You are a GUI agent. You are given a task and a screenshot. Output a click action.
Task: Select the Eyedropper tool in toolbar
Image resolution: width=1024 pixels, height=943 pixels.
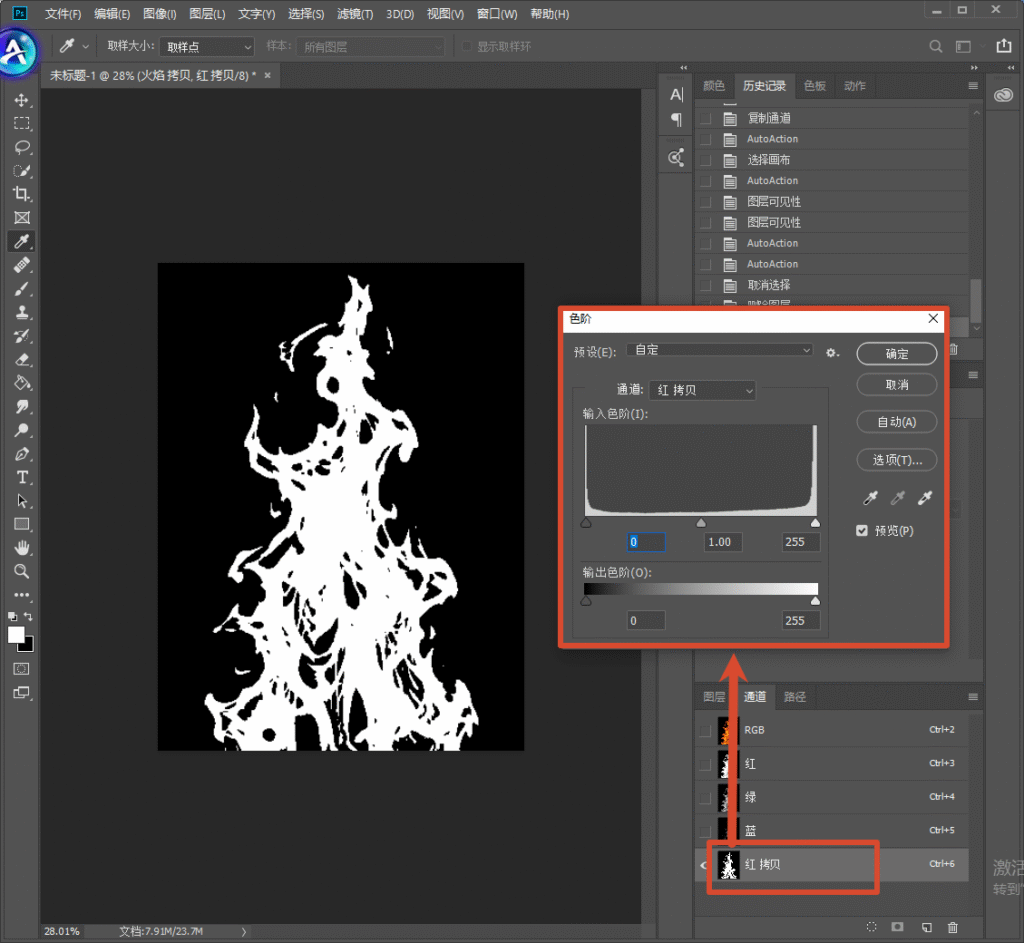click(x=22, y=242)
